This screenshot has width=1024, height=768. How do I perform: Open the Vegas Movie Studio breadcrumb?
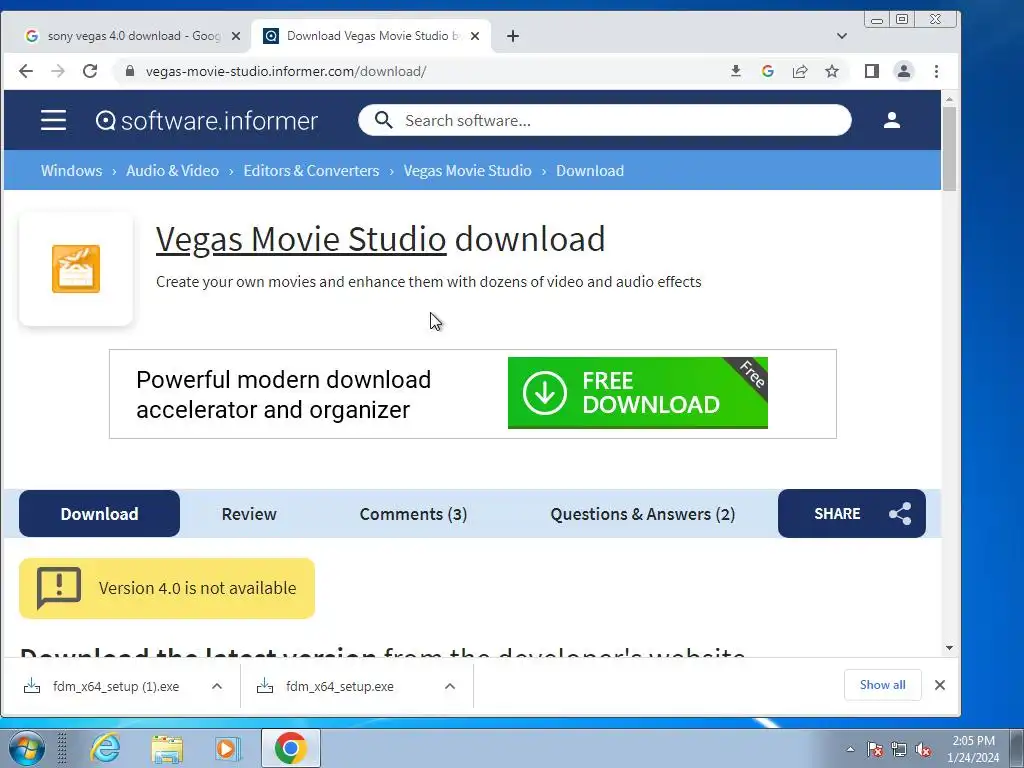(468, 170)
